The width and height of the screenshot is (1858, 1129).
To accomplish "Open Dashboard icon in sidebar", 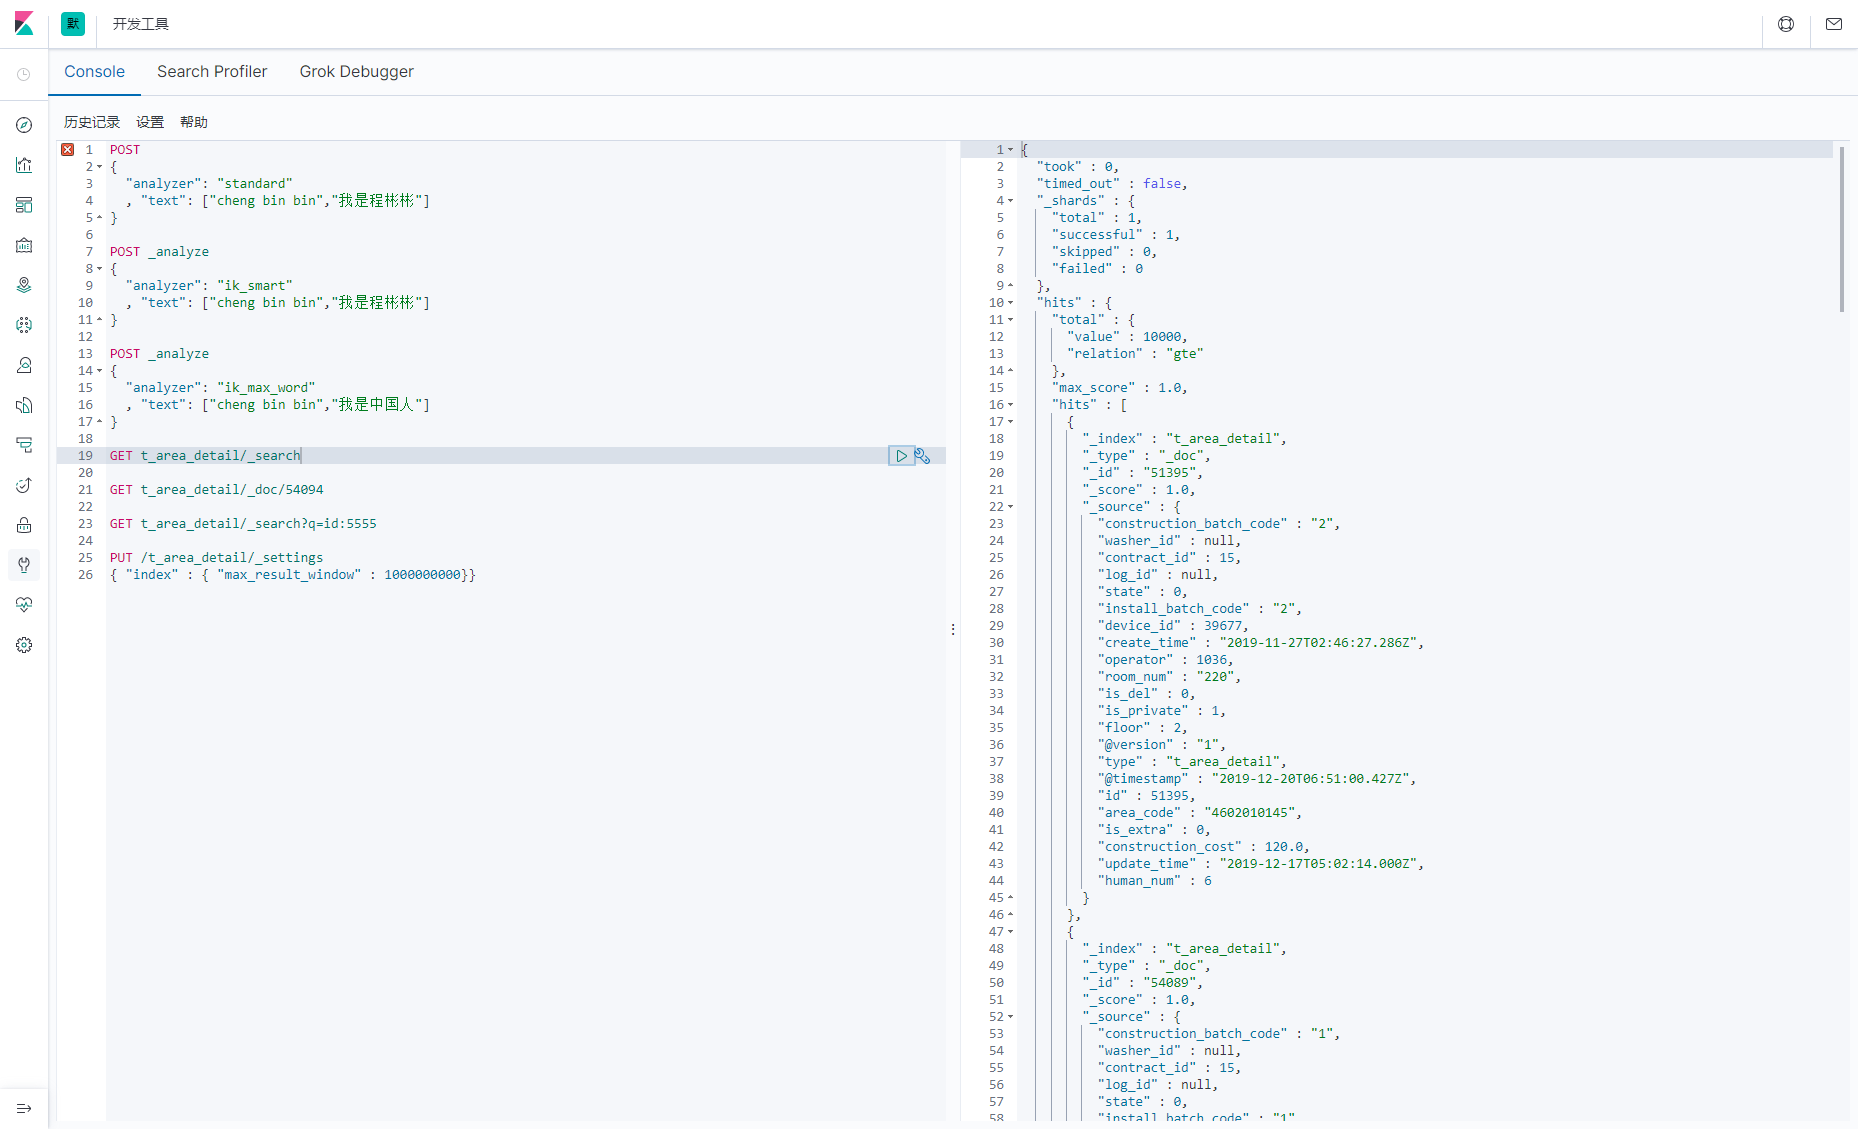I will (x=24, y=205).
